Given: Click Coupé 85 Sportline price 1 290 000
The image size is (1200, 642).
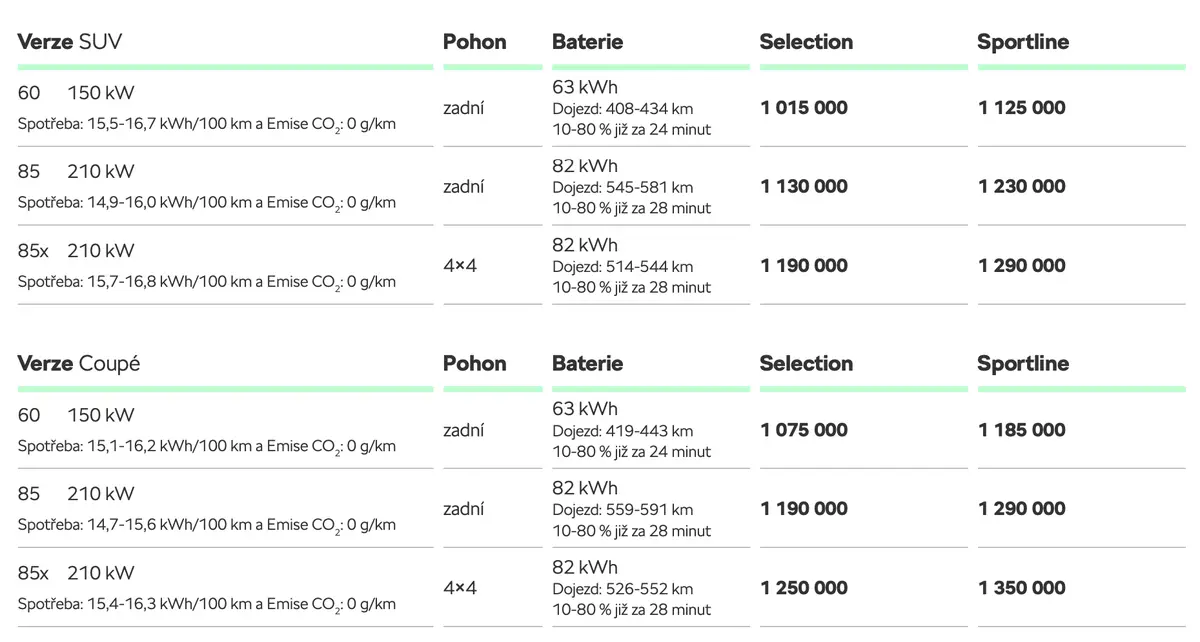Looking at the screenshot, I should (1022, 509).
